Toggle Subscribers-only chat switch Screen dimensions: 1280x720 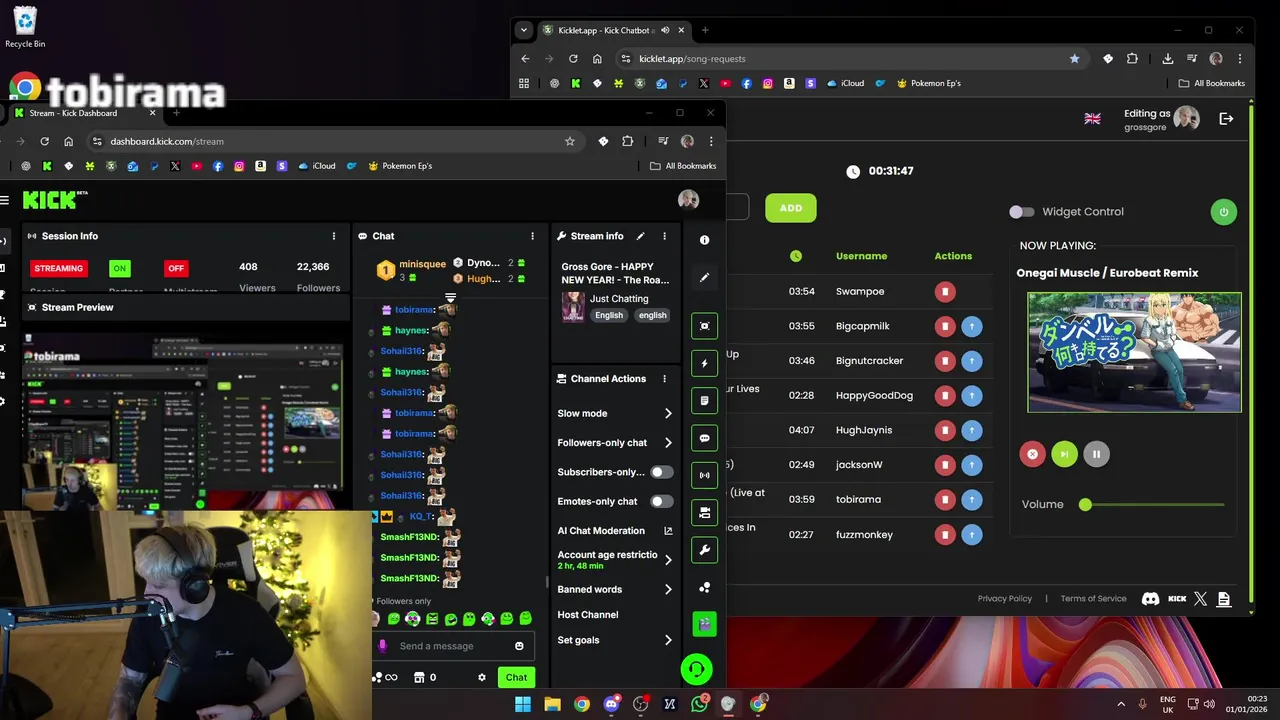point(661,472)
